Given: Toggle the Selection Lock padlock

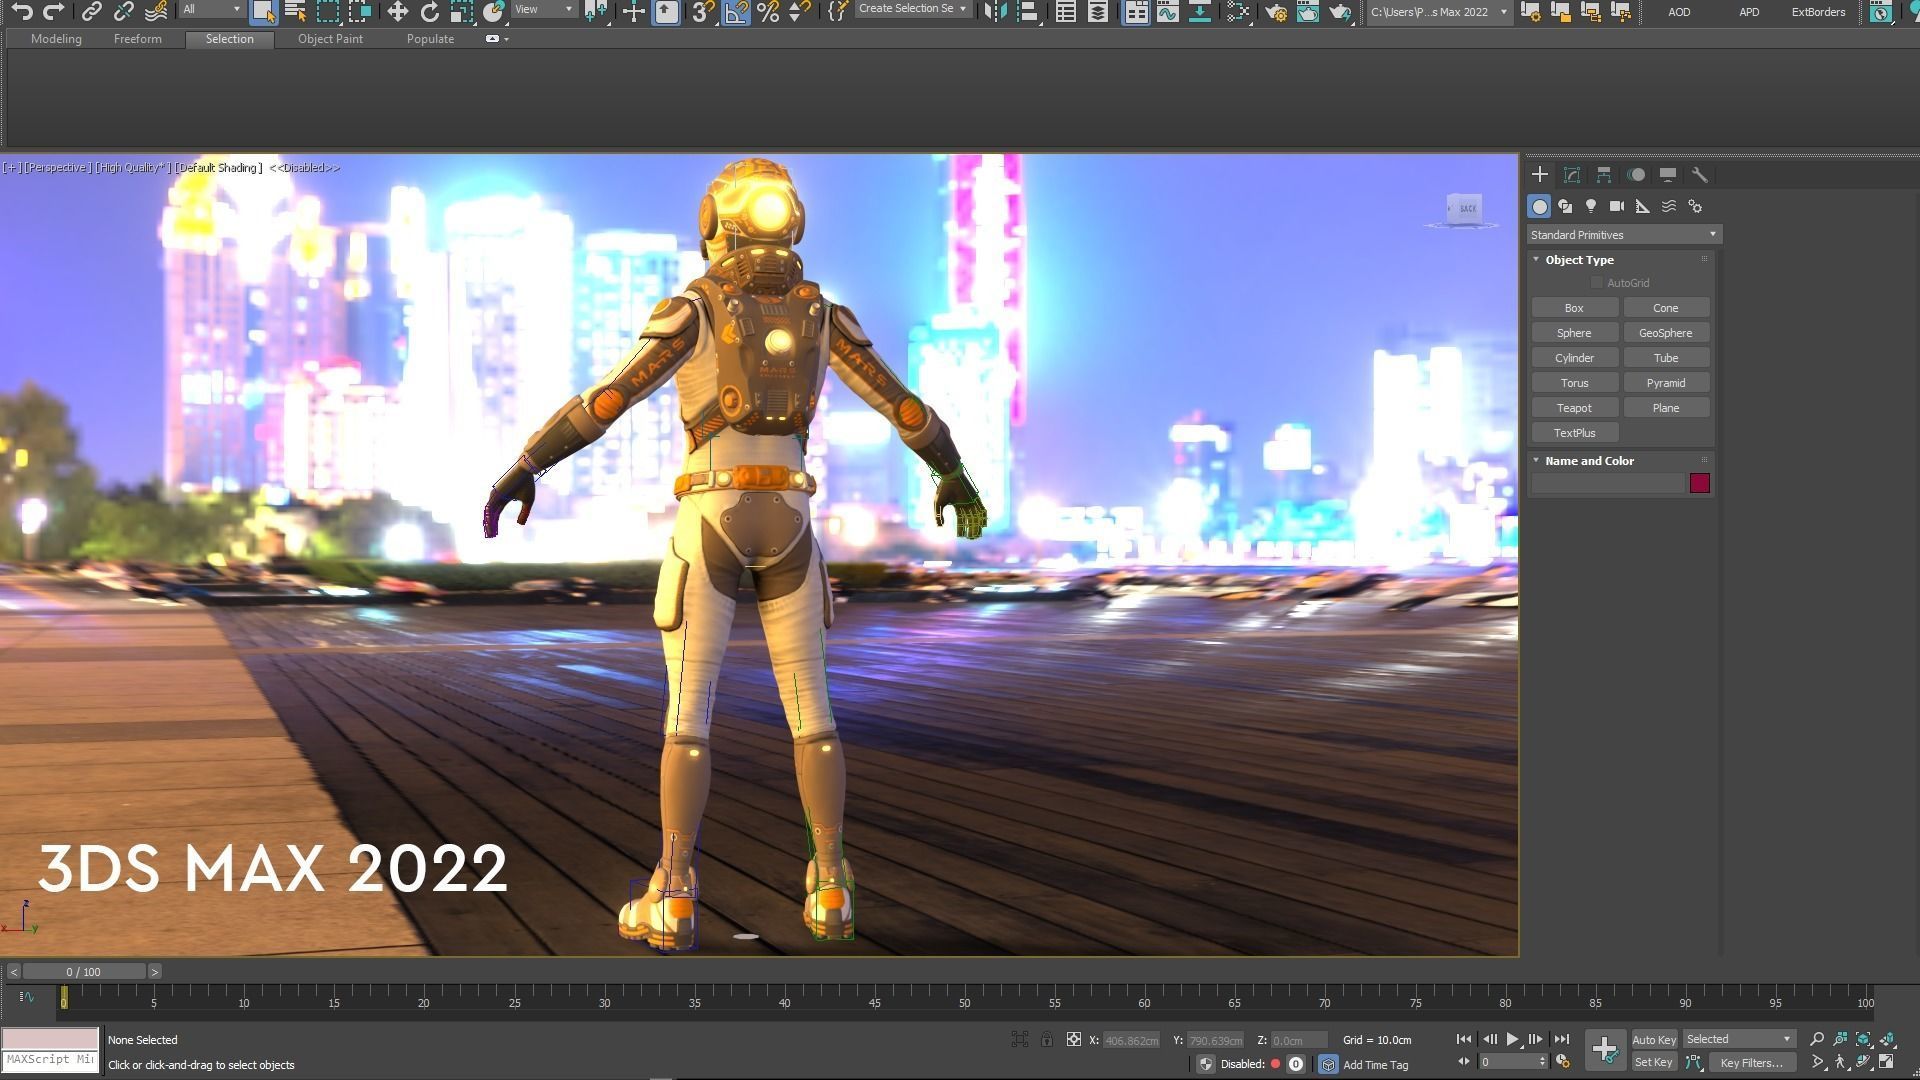Looking at the screenshot, I should pyautogui.click(x=1046, y=1040).
